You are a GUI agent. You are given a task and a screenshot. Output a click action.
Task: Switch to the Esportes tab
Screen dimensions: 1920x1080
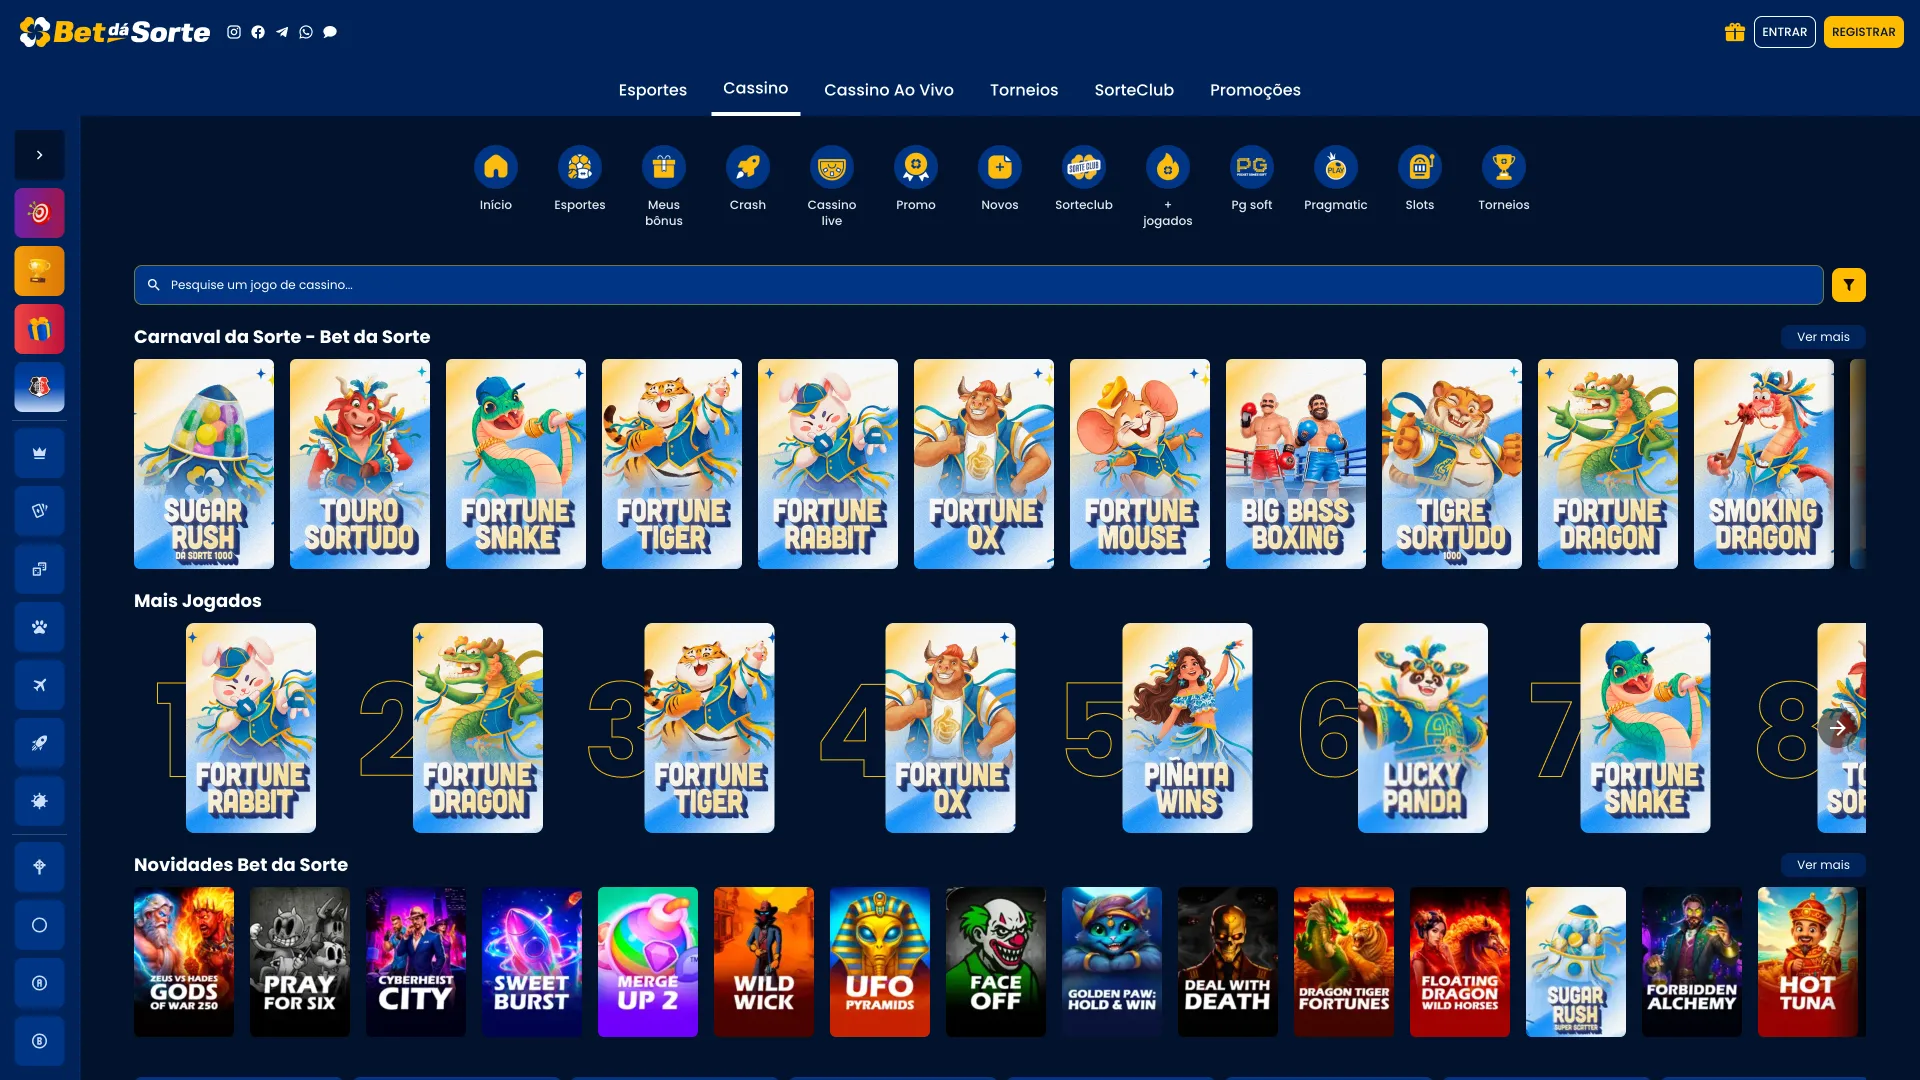coord(653,90)
